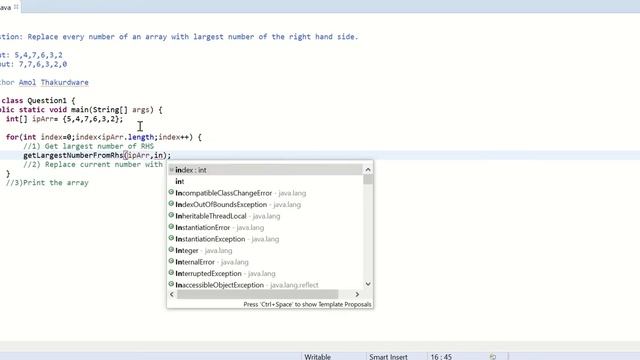Click right arrow of proposals horizontal scrollbar

[357, 294]
